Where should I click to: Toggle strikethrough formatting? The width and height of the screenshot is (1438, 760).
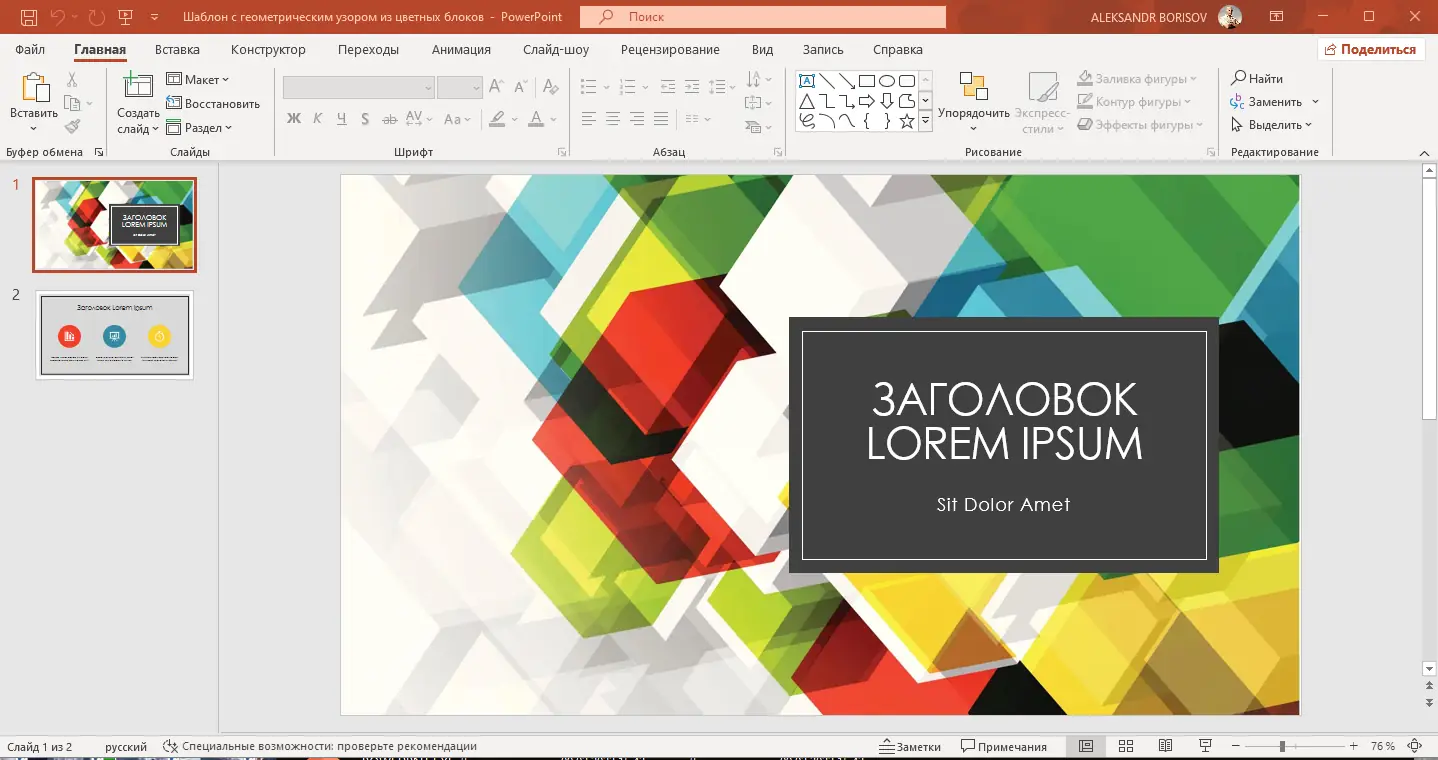389,119
